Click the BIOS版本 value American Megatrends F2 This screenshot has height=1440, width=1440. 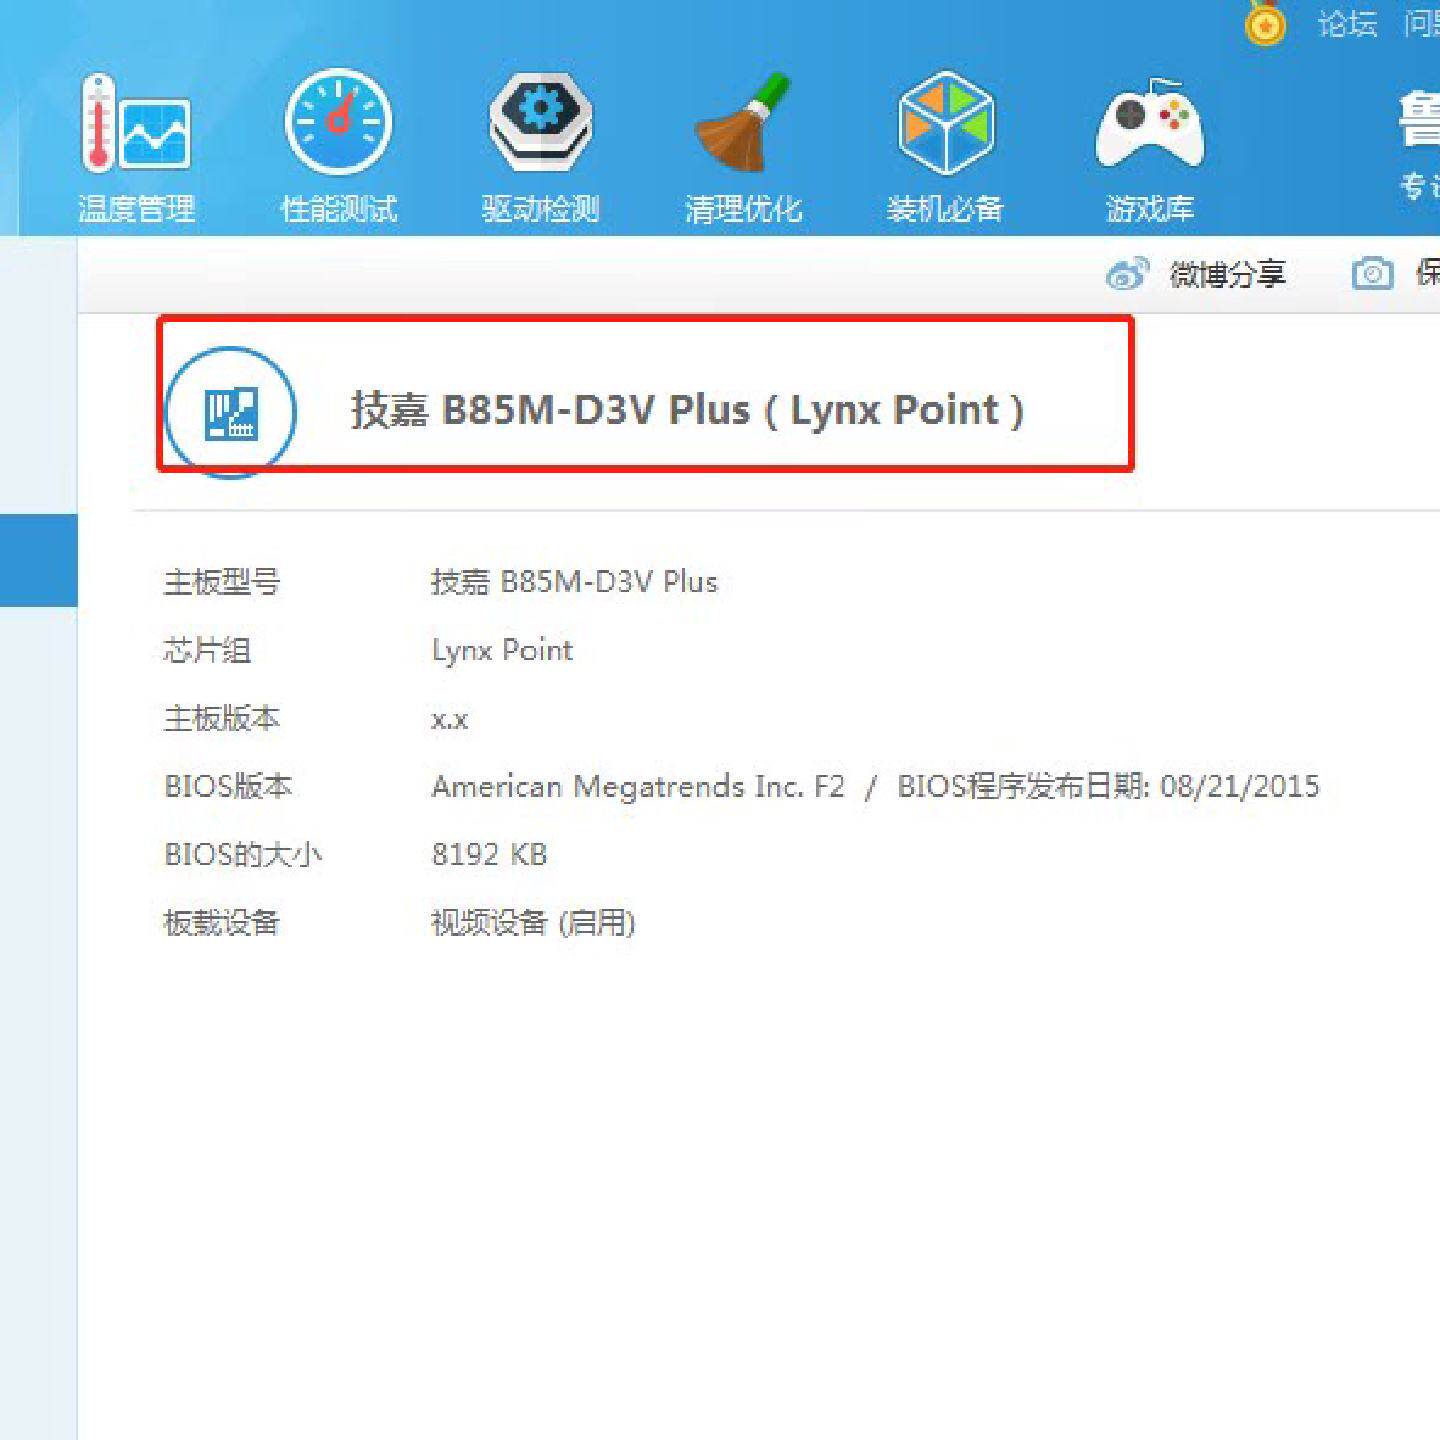637,787
